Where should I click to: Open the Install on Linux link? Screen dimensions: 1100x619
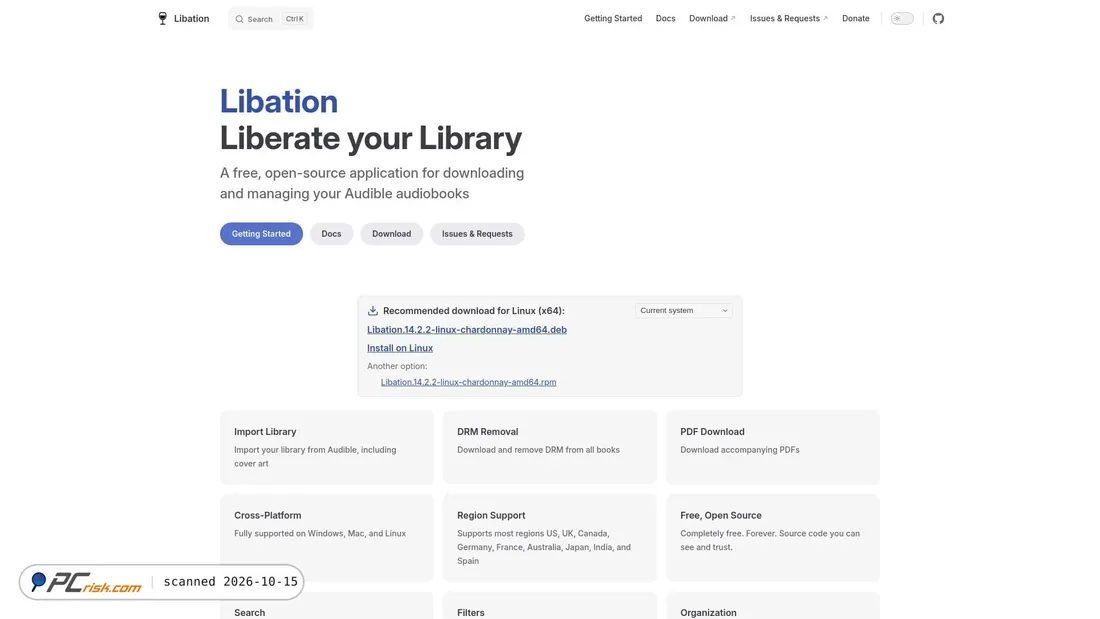(x=400, y=348)
